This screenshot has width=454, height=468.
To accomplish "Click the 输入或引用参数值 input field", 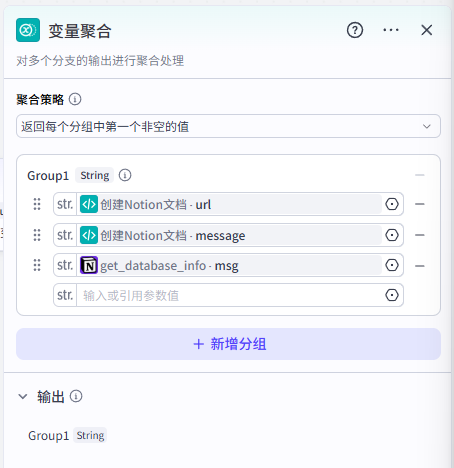I will pyautogui.click(x=230, y=295).
